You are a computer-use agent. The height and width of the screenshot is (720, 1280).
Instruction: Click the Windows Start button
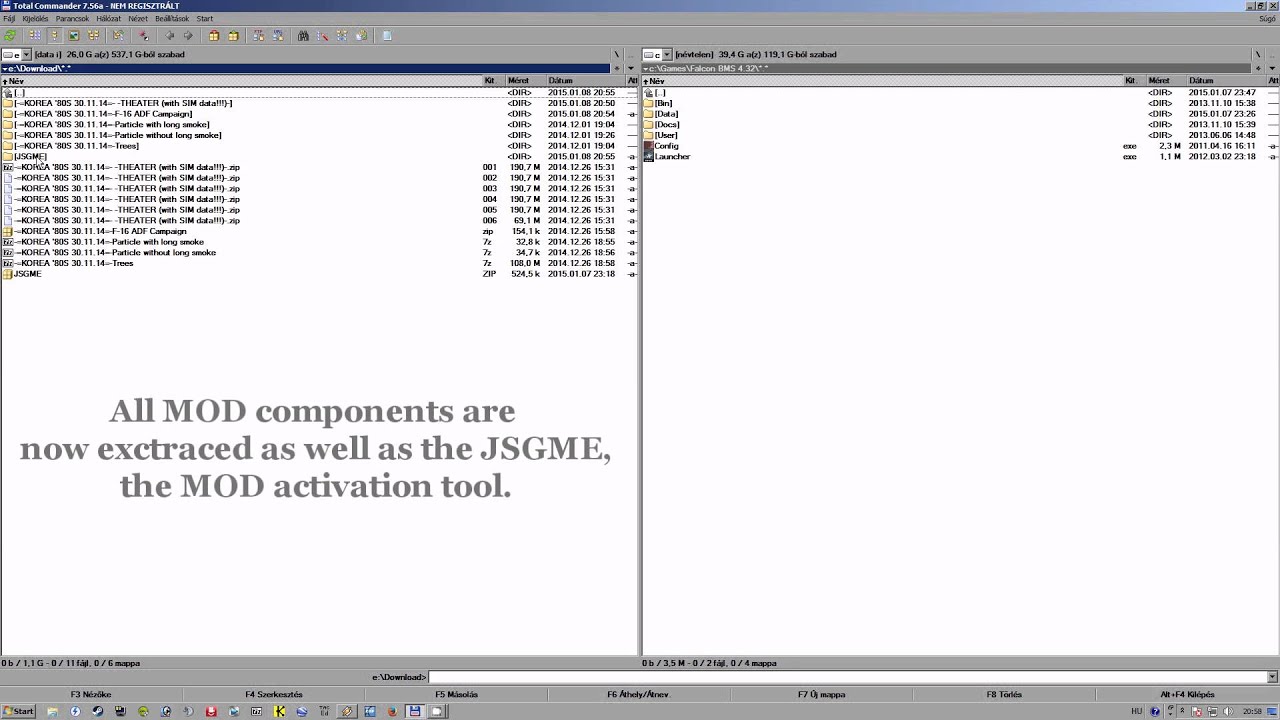coord(18,711)
